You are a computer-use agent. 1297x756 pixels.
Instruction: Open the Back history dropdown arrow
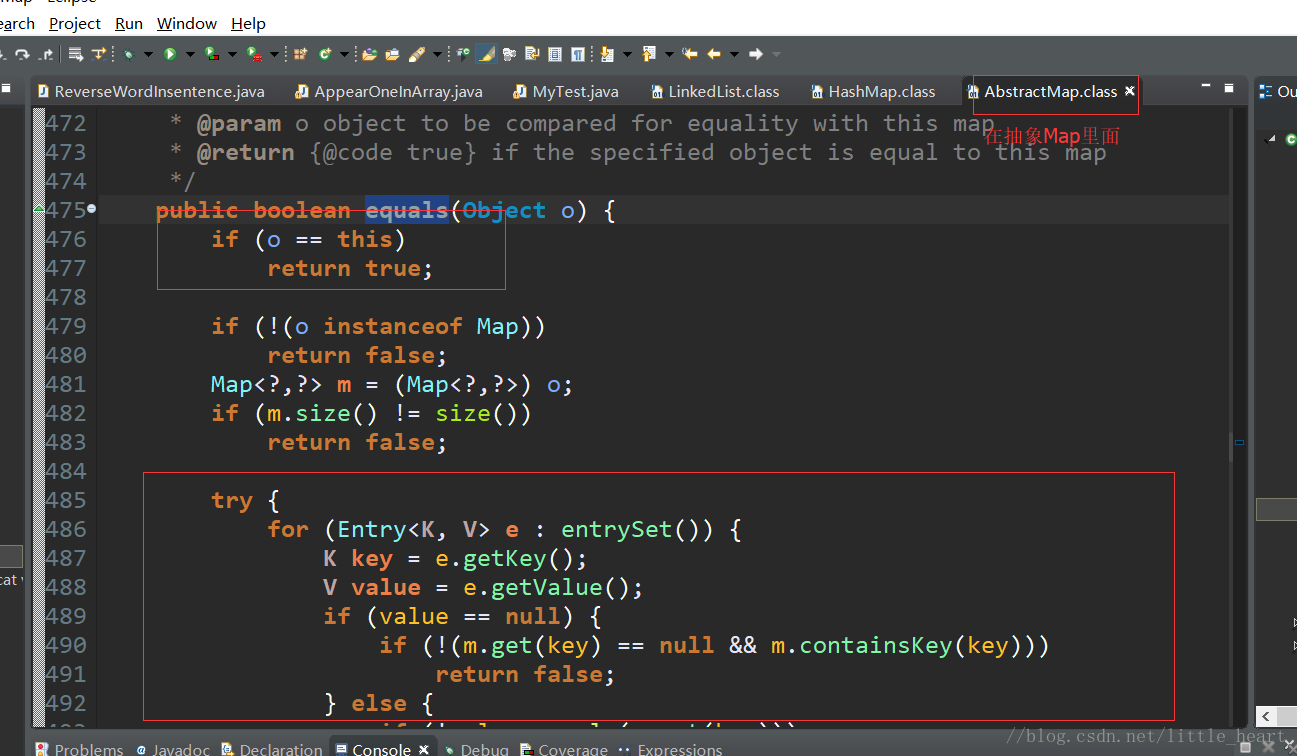point(734,54)
